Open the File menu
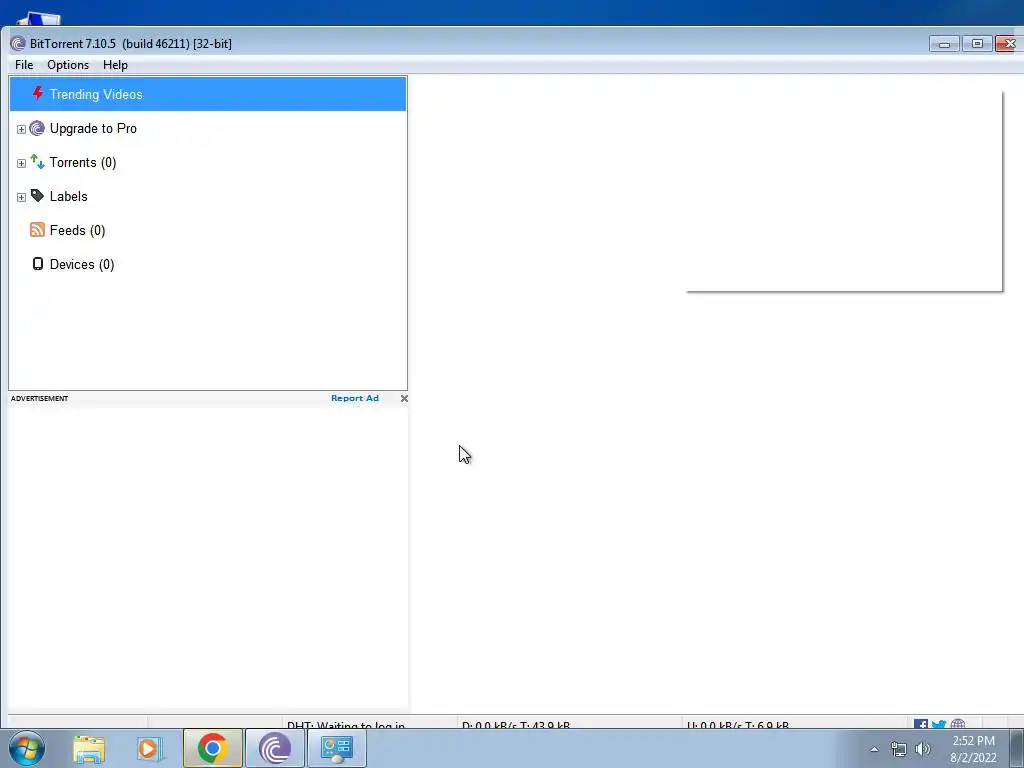 tap(24, 65)
